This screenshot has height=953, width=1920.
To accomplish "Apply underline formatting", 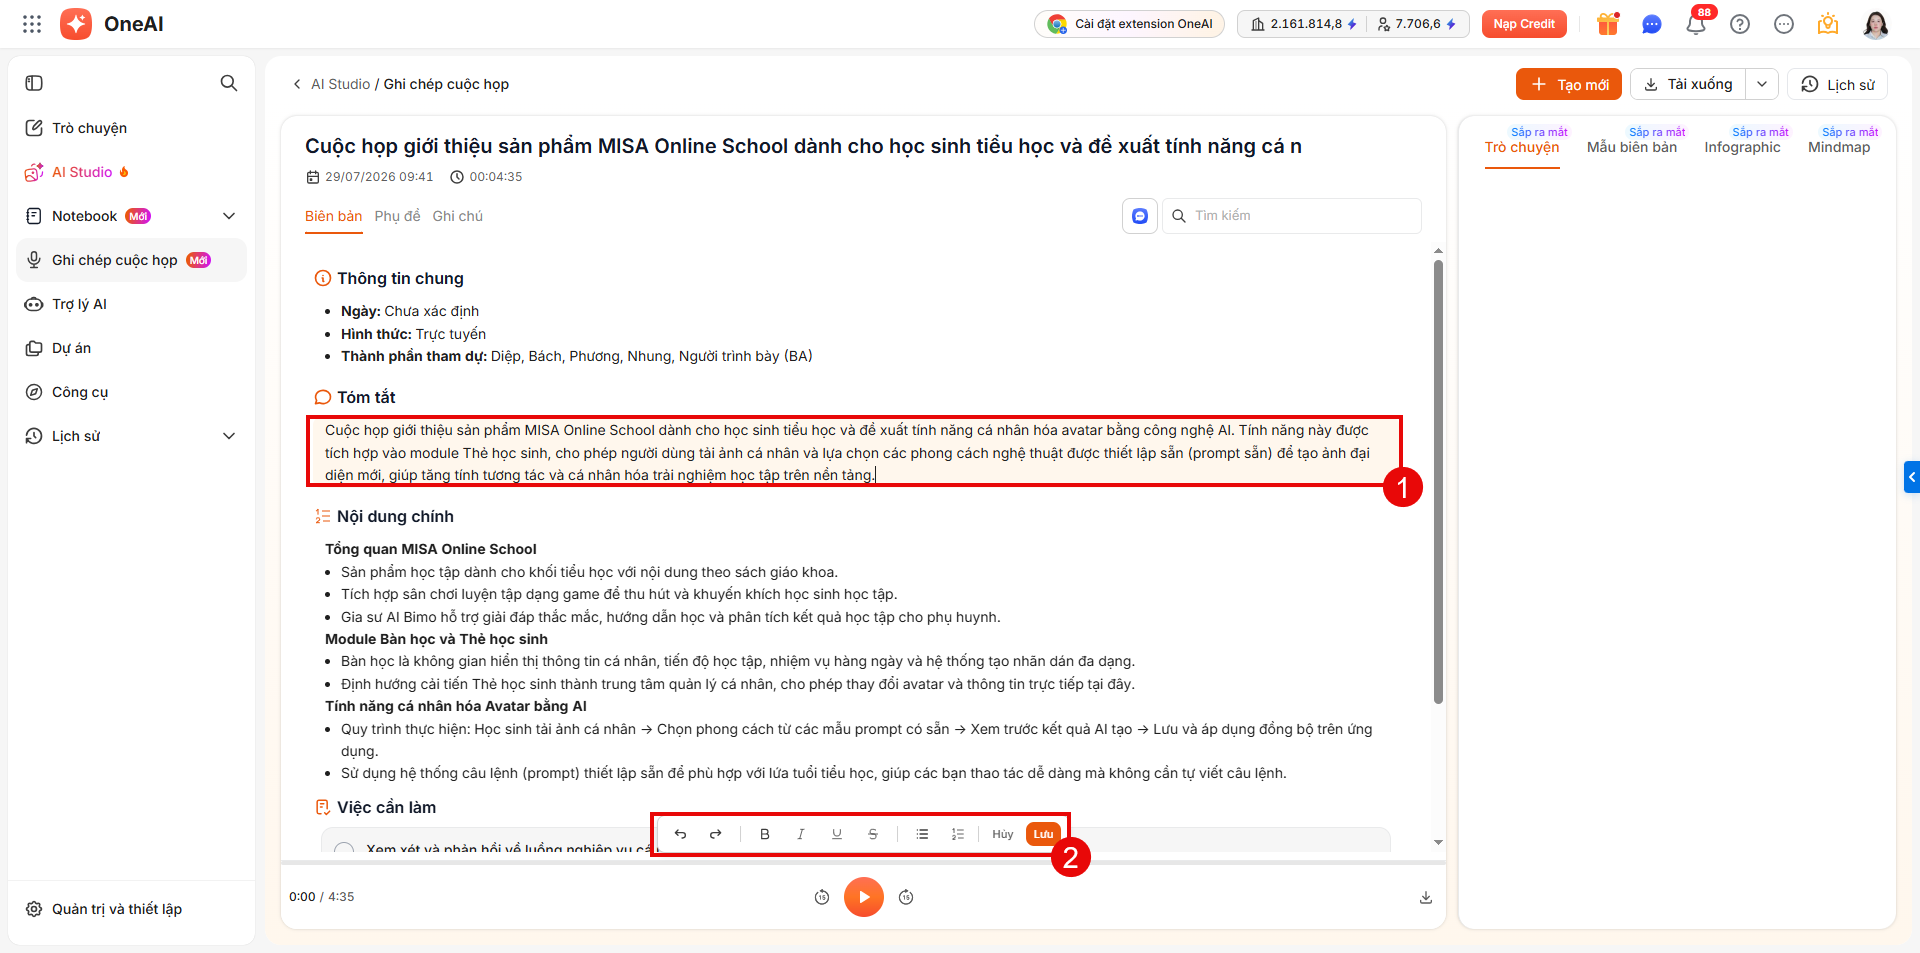I will 837,834.
